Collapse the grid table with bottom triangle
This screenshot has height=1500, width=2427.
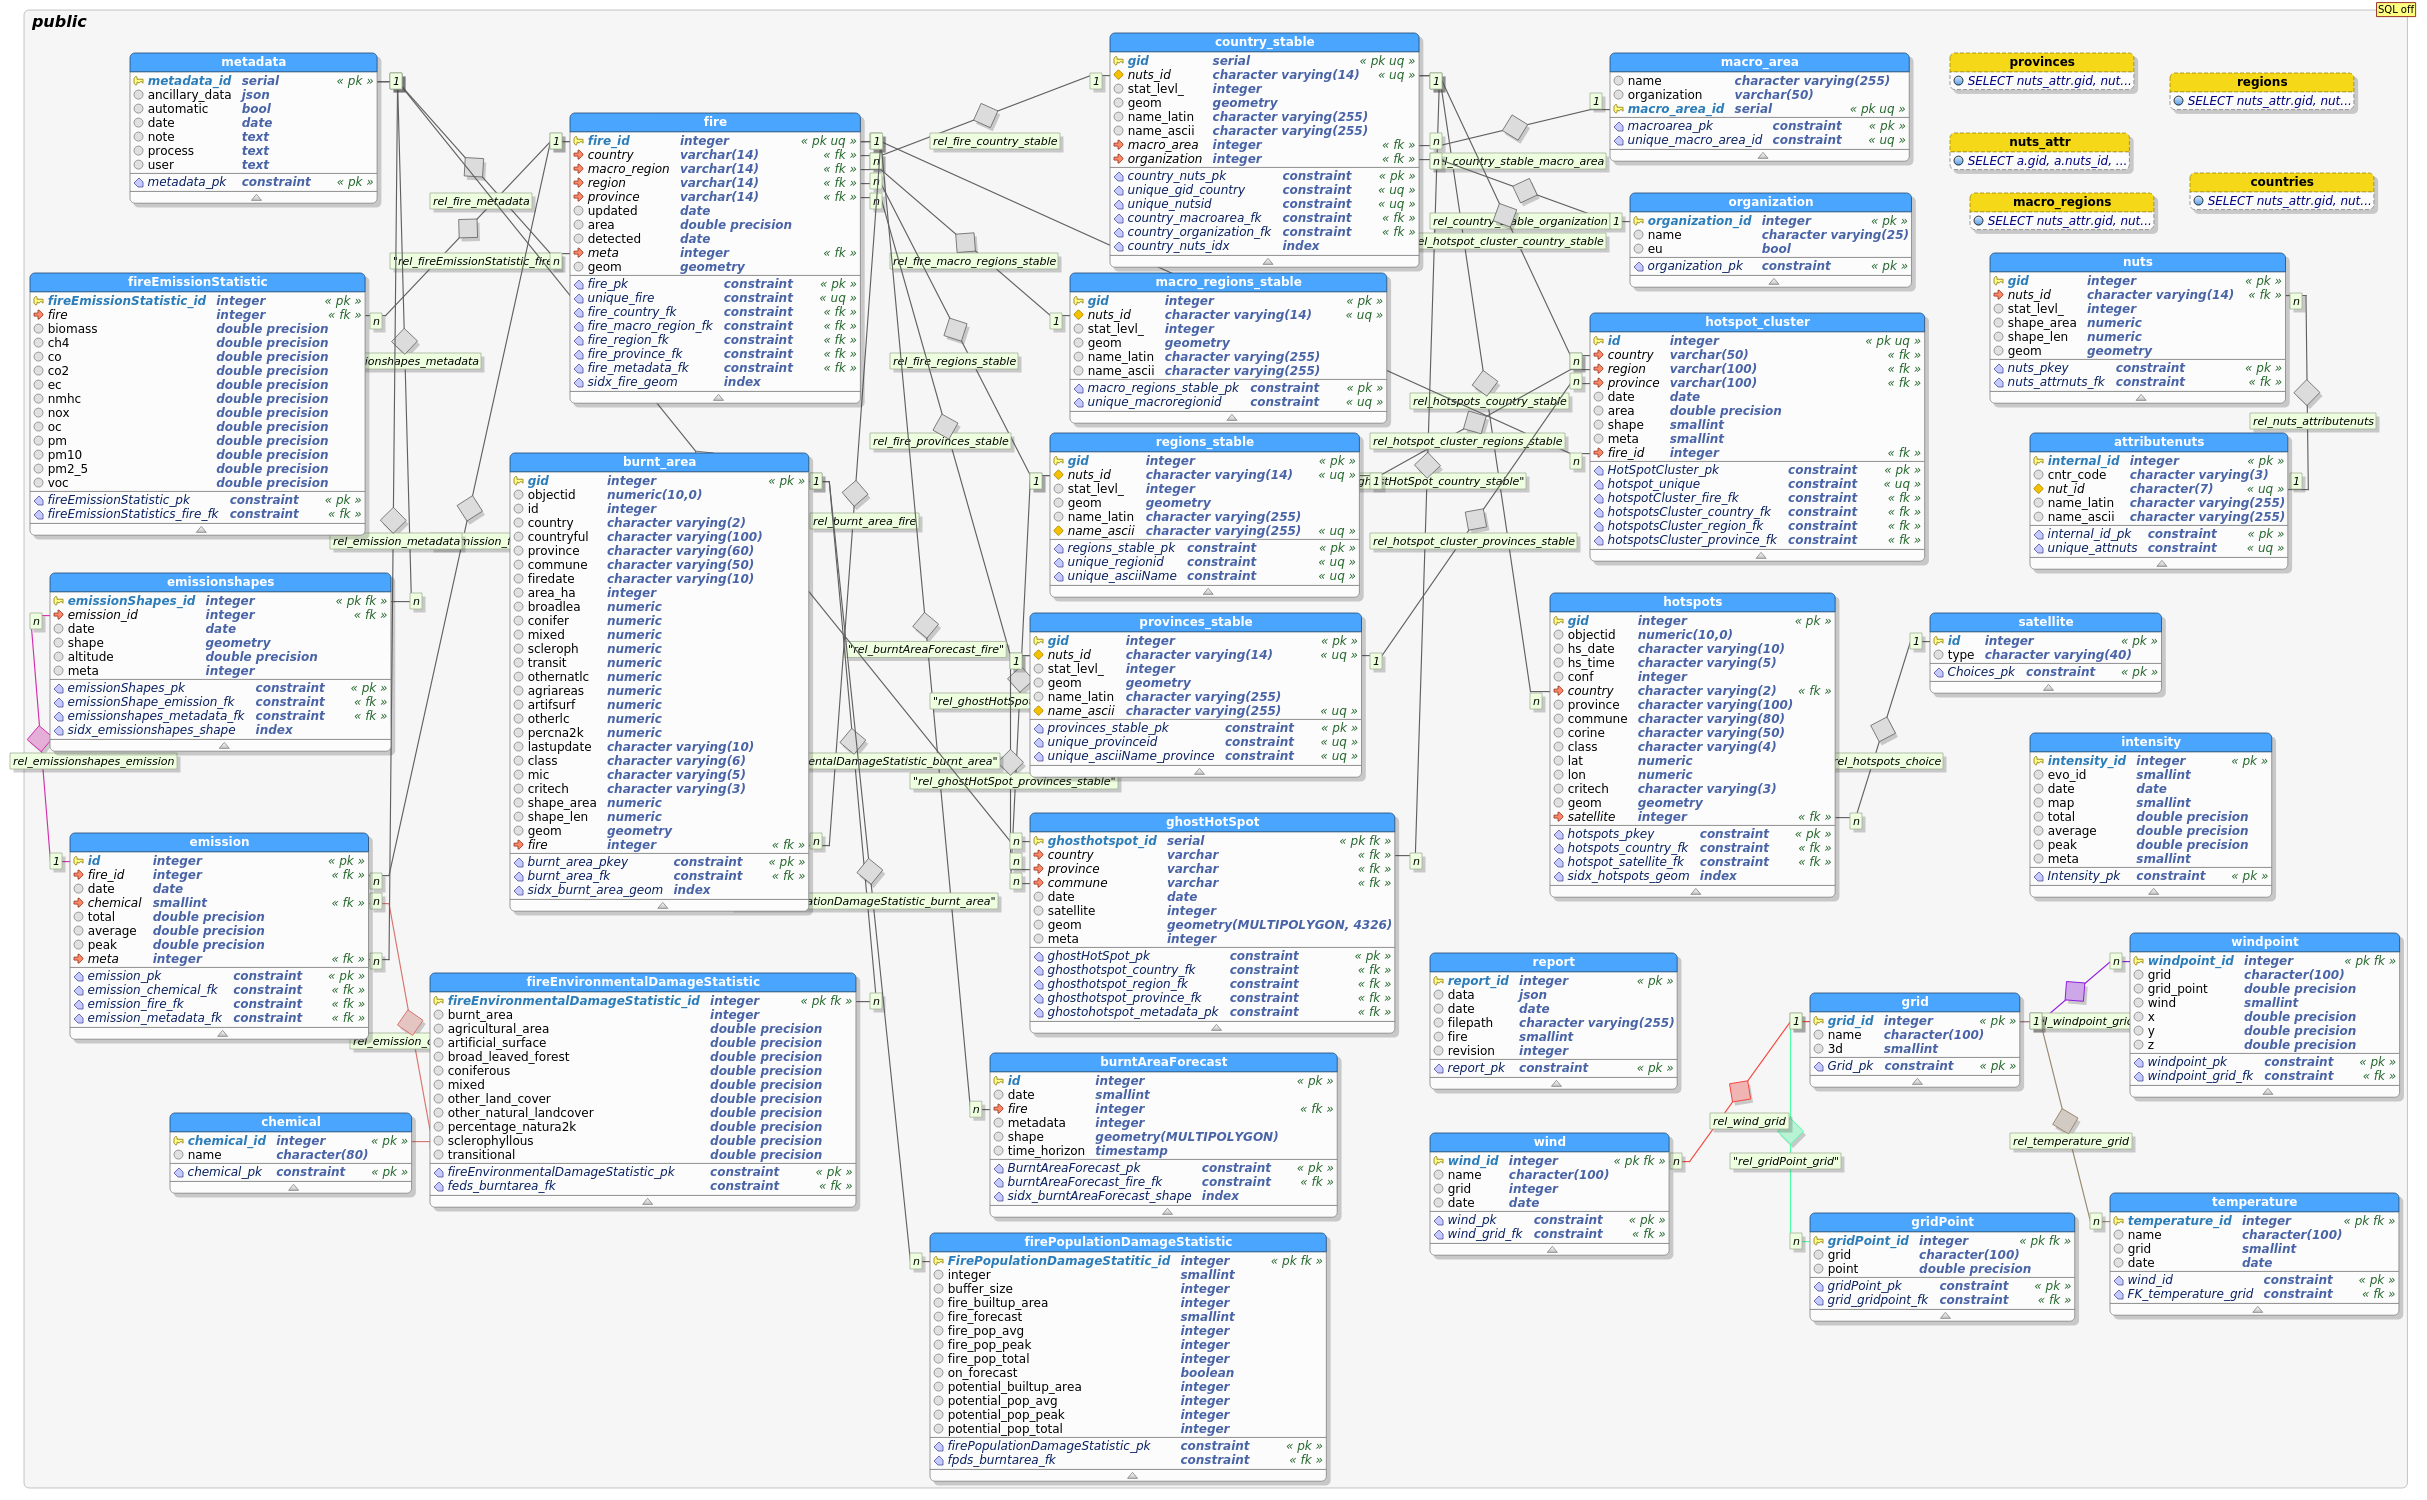pyautogui.click(x=1917, y=1082)
